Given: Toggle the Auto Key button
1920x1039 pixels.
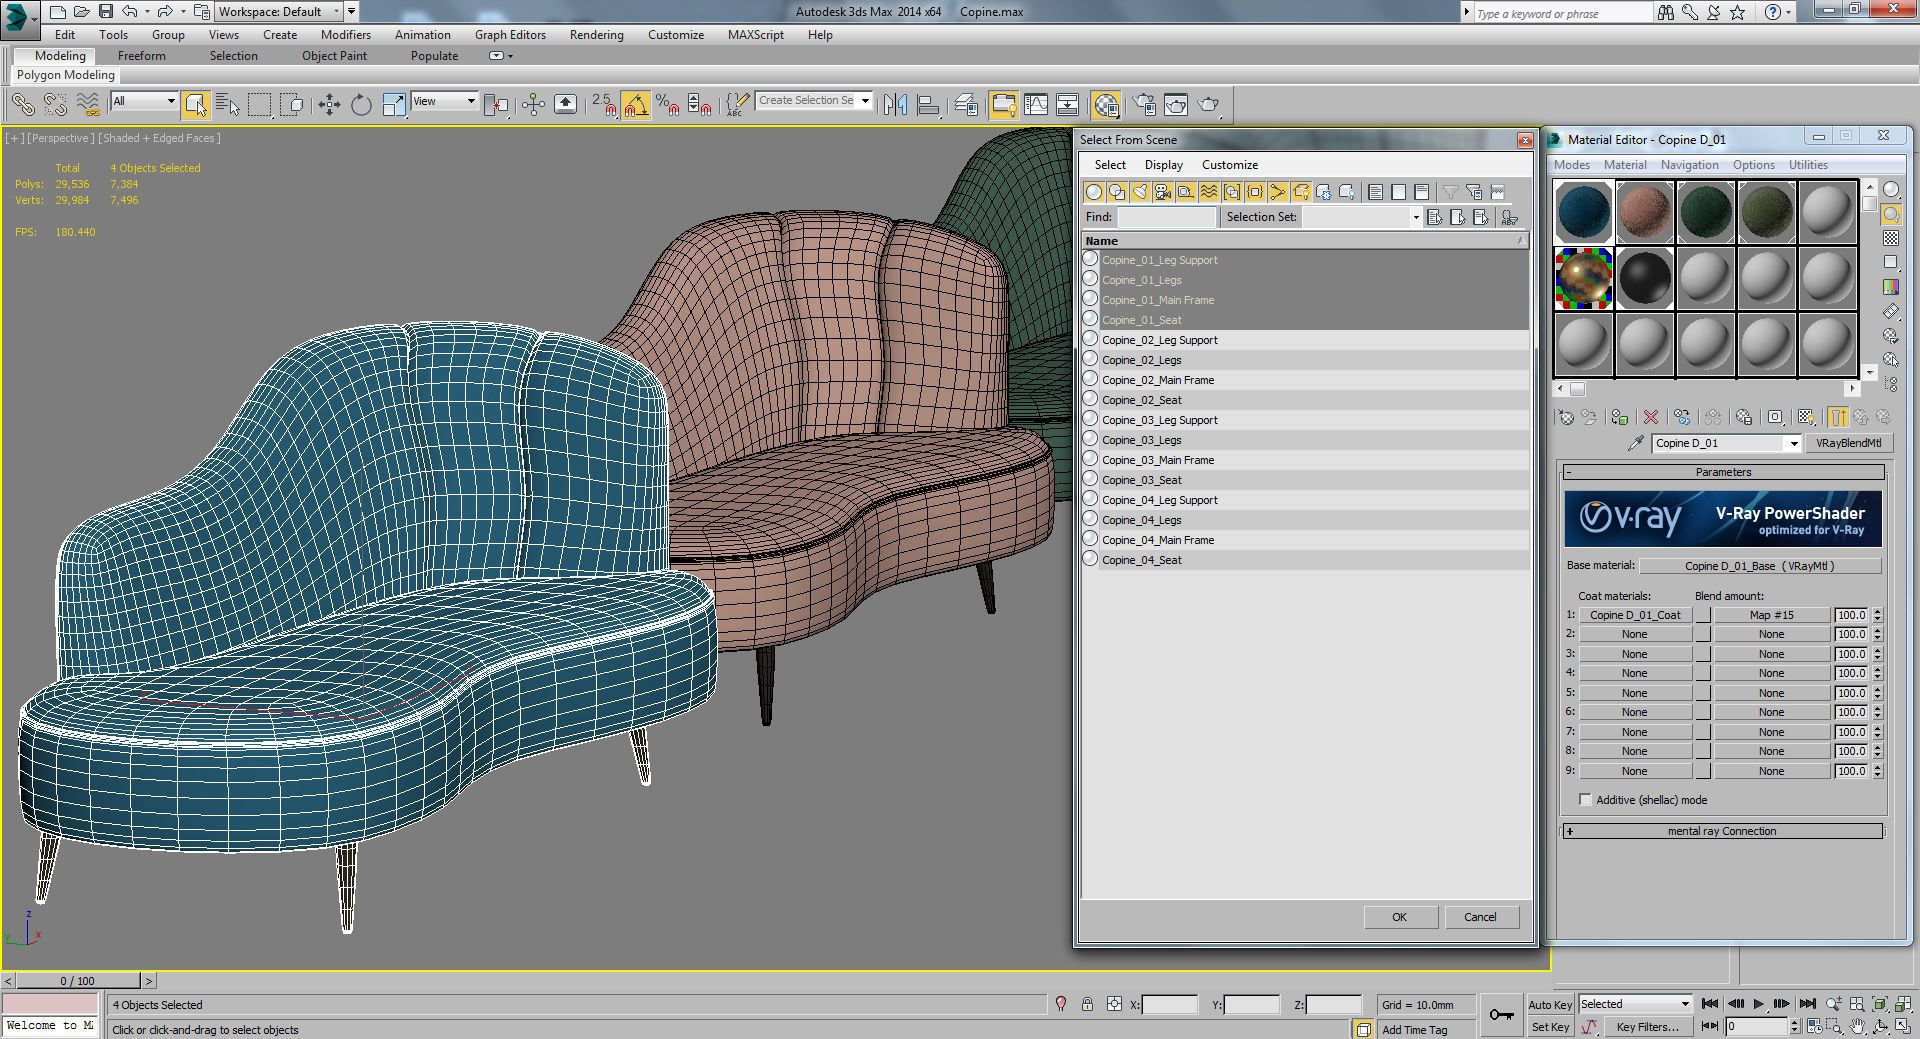Looking at the screenshot, I should click(1550, 1005).
